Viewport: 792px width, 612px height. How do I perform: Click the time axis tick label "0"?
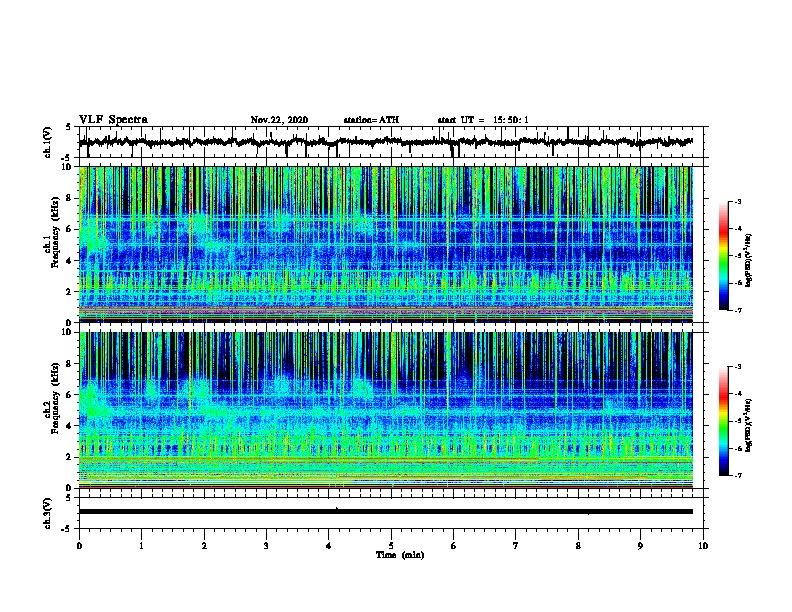point(79,546)
